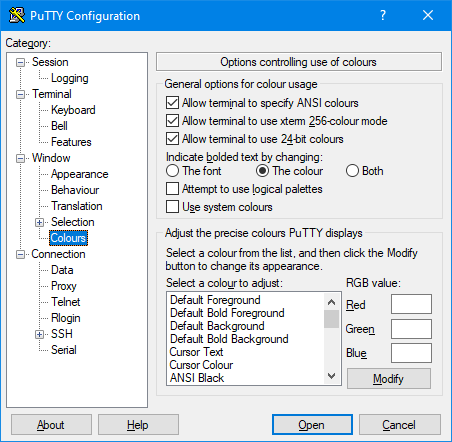Viewport: 452px width, 442px height.
Task: Select the SSH category
Action: [x=62, y=334]
